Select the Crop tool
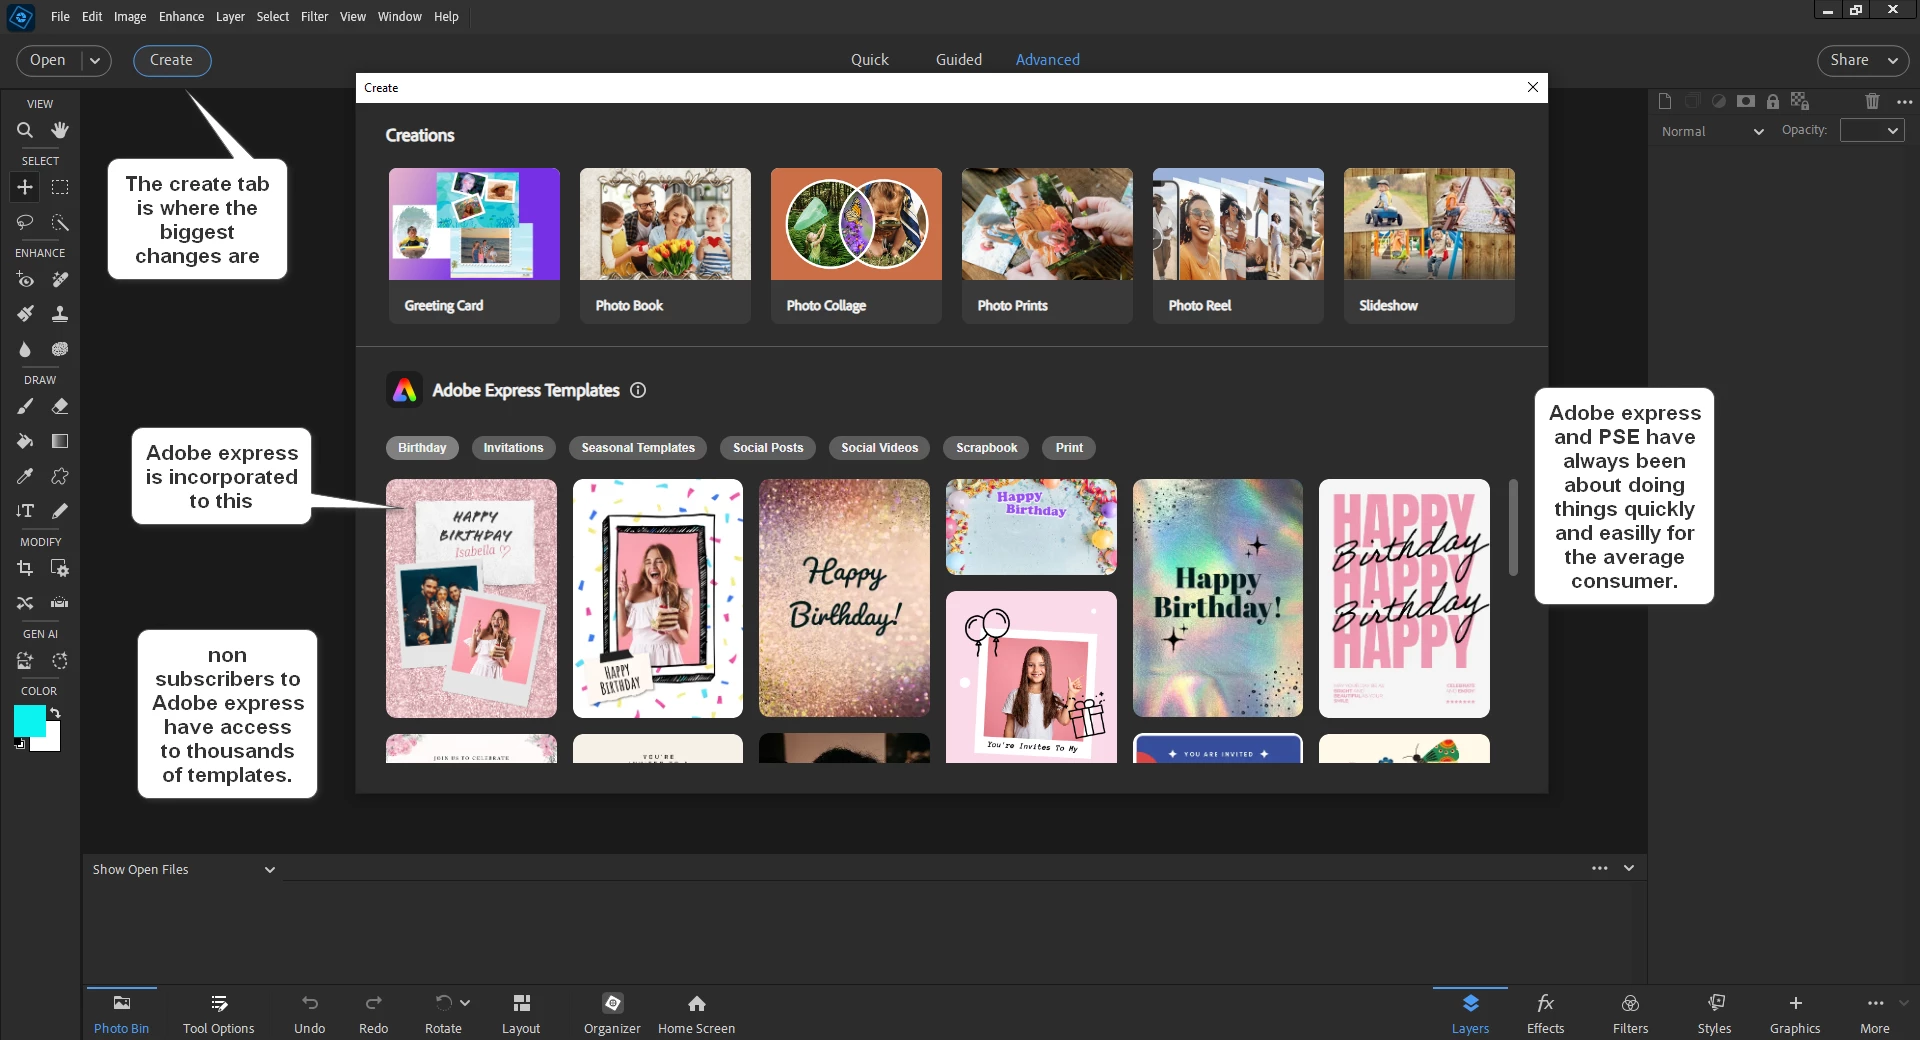Viewport: 1920px width, 1040px height. click(25, 568)
